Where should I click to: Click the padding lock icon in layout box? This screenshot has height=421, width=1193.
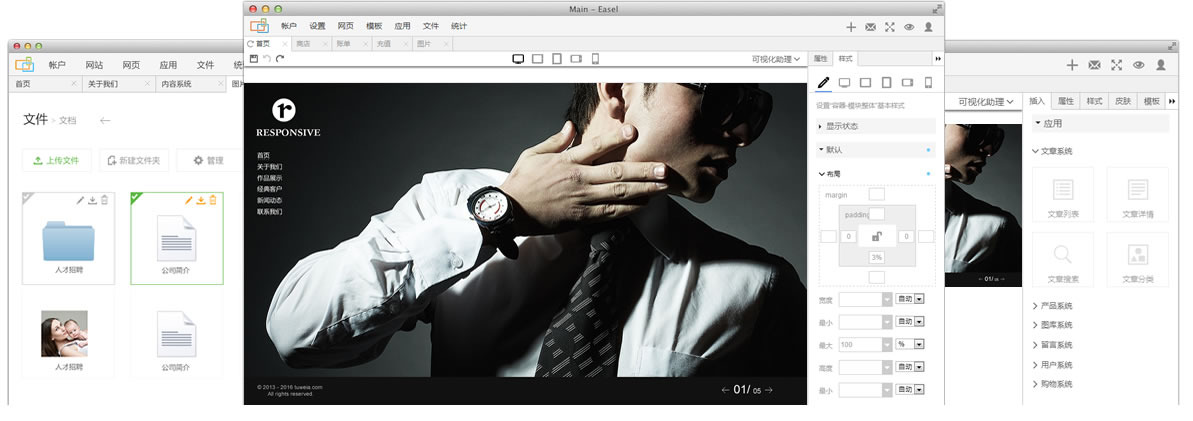(876, 236)
